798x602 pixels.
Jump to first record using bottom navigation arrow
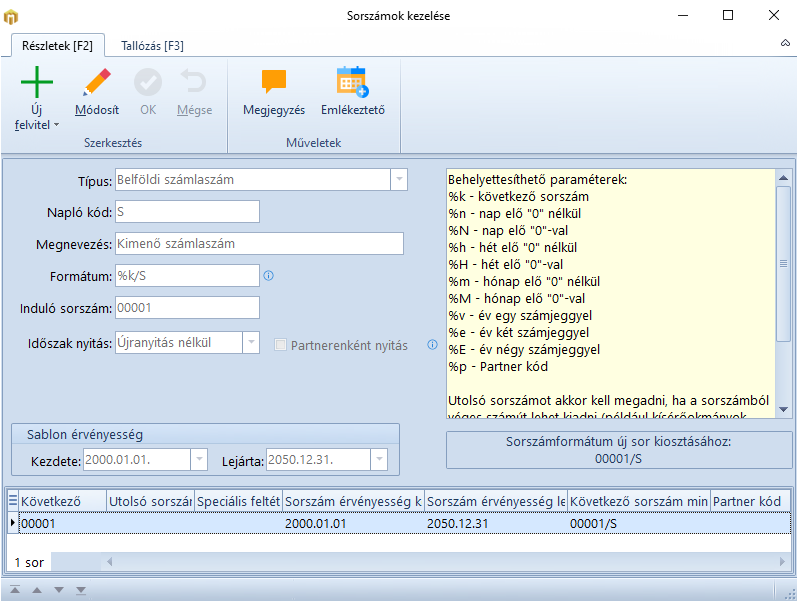(15, 589)
